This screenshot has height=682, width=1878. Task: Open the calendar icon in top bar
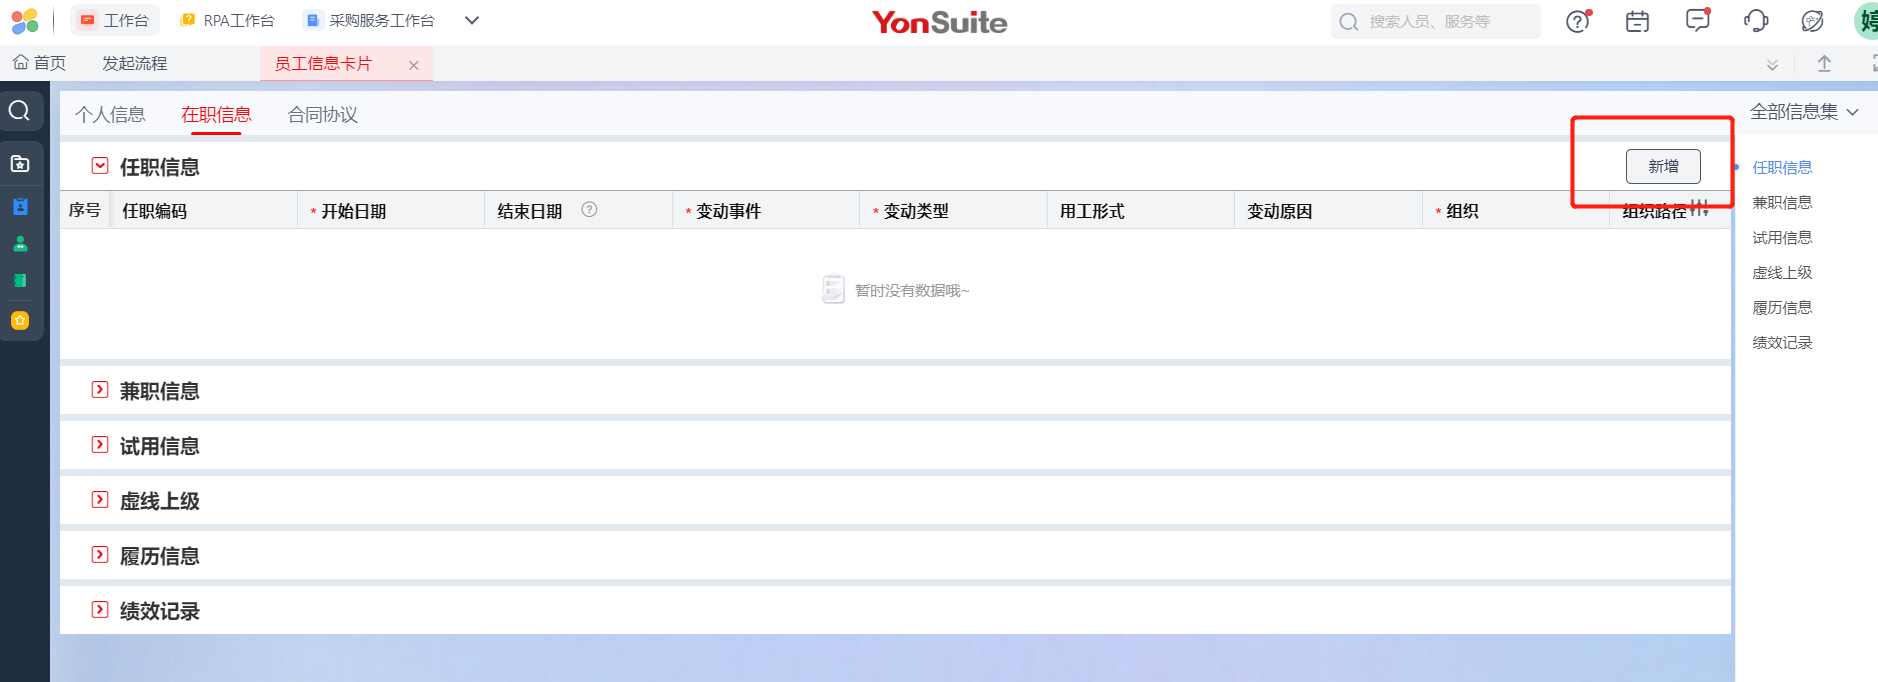(x=1637, y=21)
